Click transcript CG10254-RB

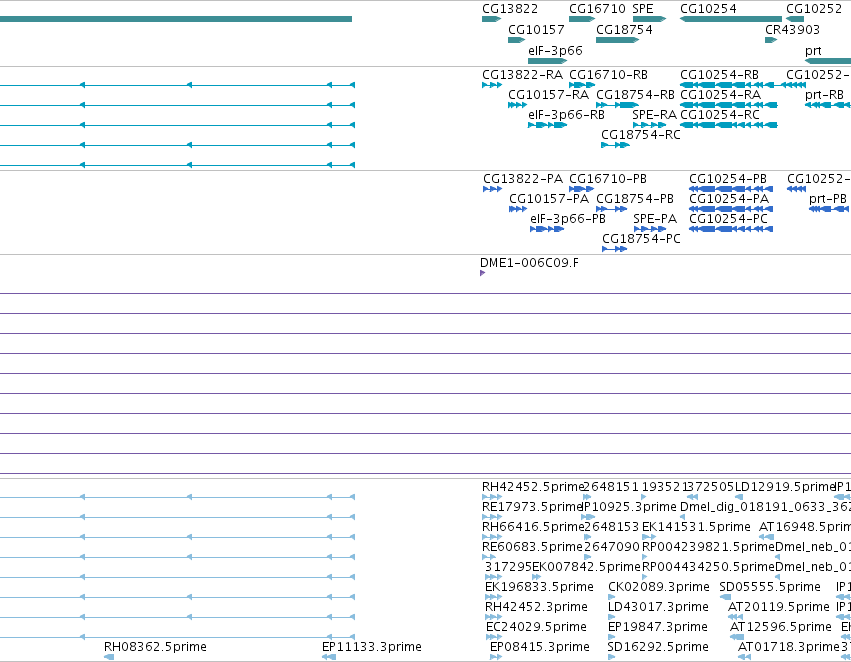click(x=727, y=85)
